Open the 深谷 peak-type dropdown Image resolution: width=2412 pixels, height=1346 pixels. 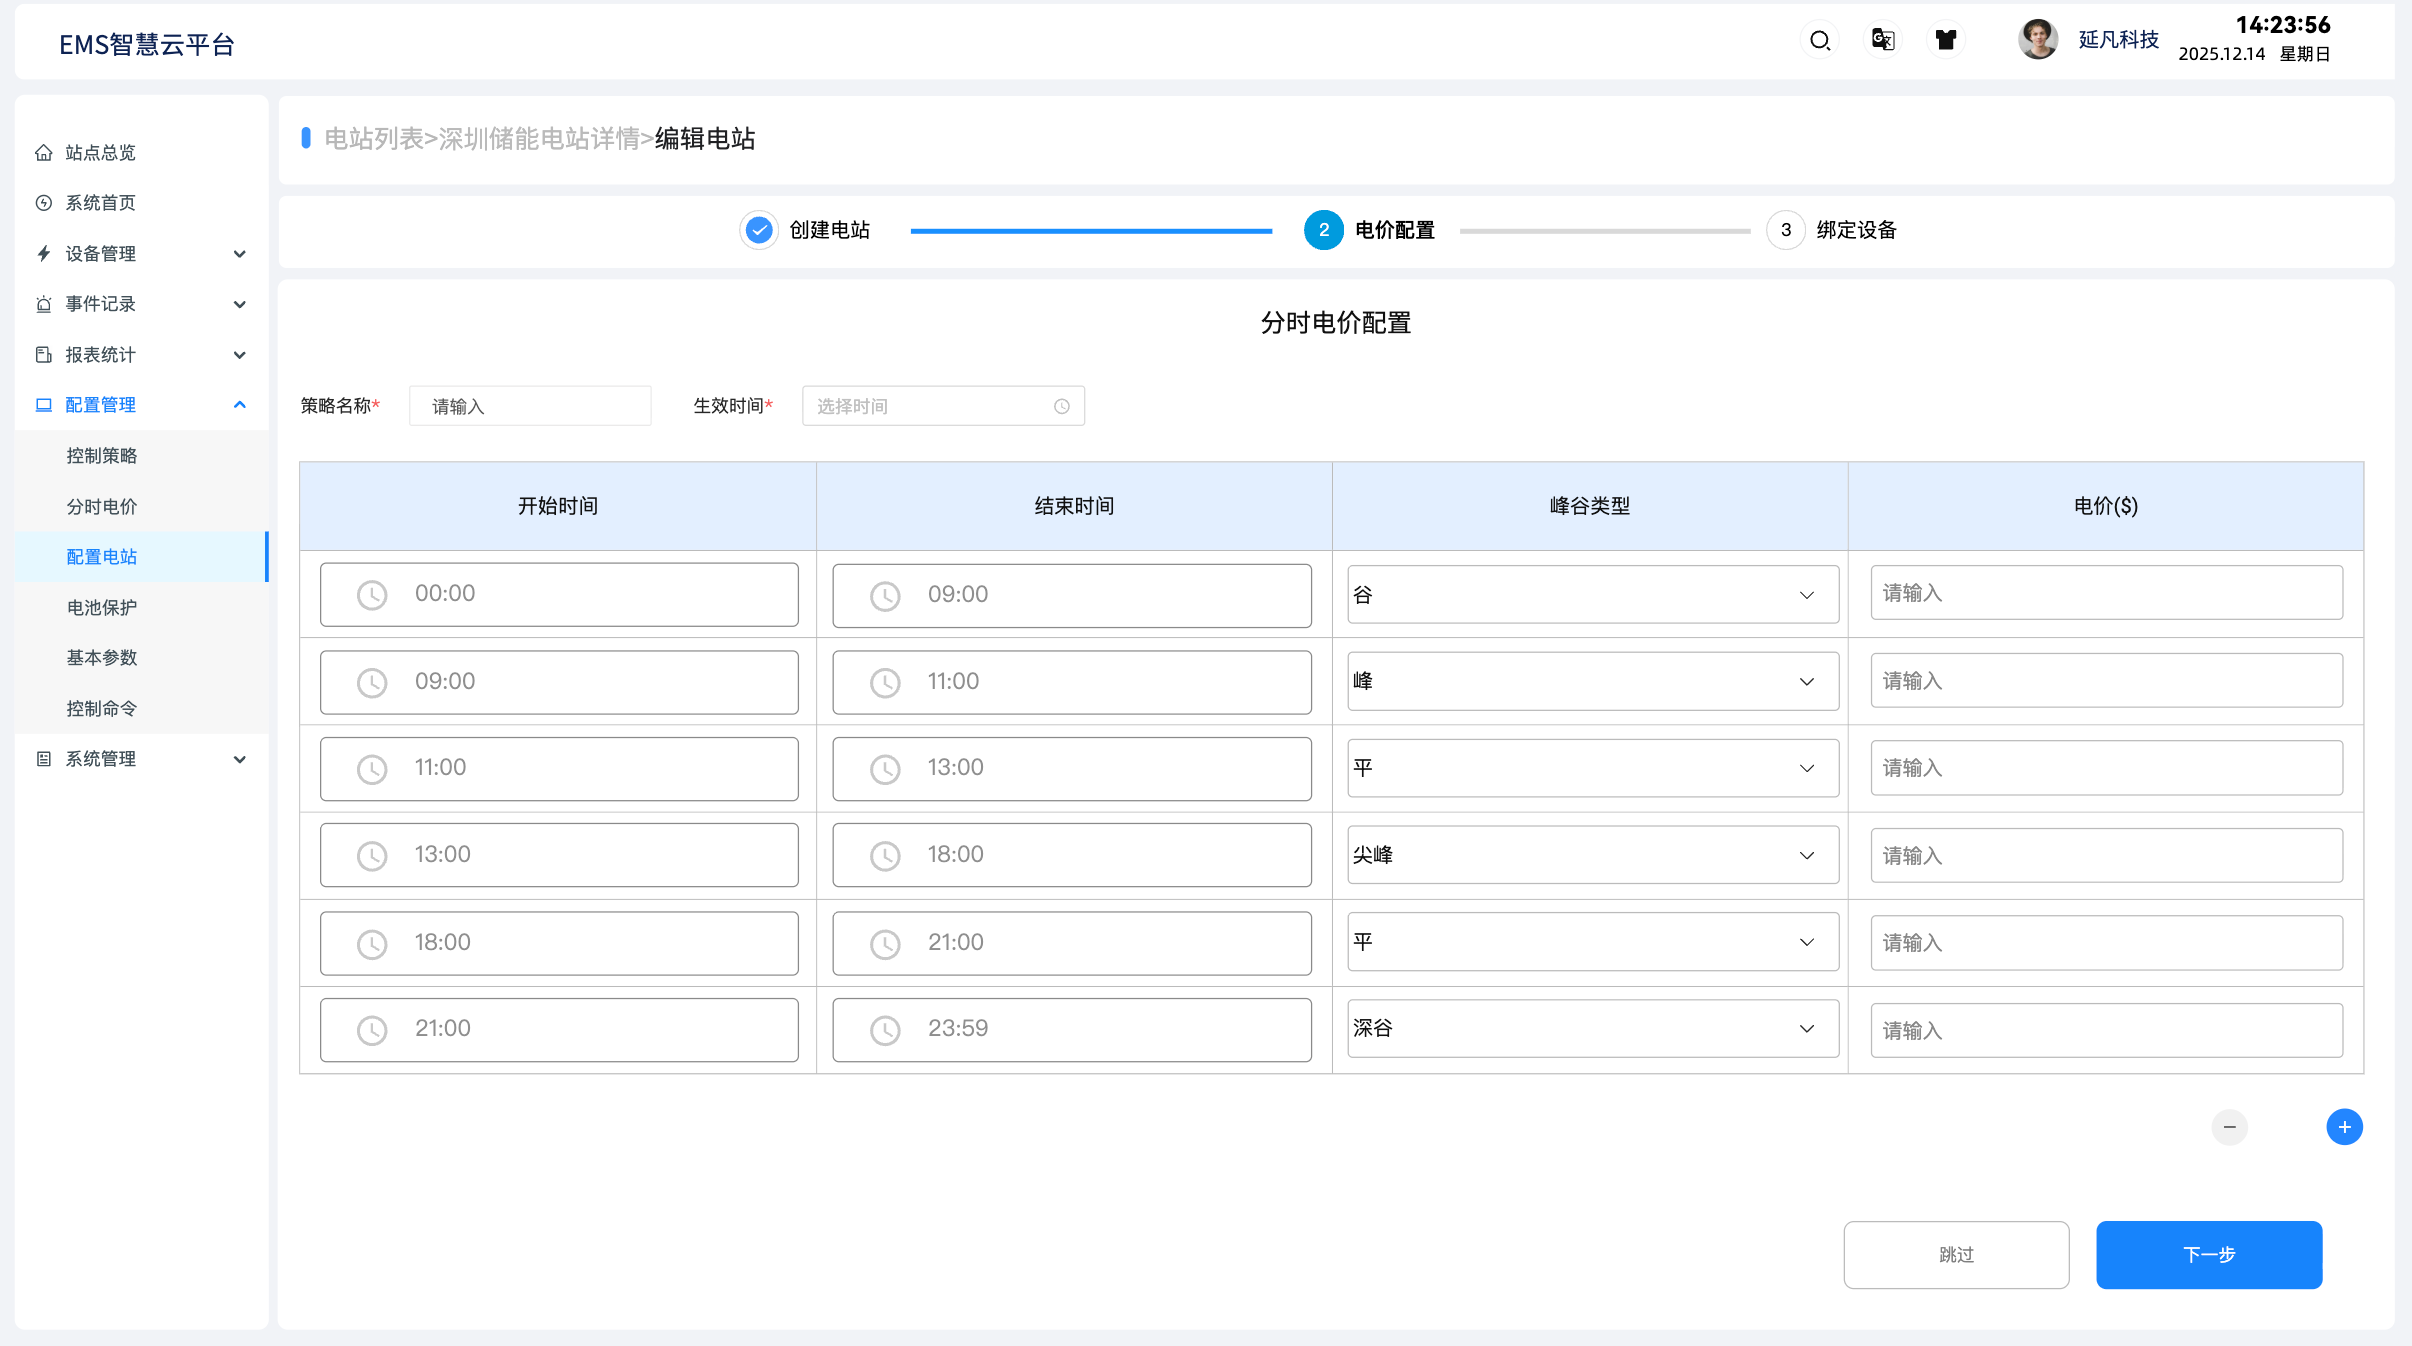click(1592, 1028)
